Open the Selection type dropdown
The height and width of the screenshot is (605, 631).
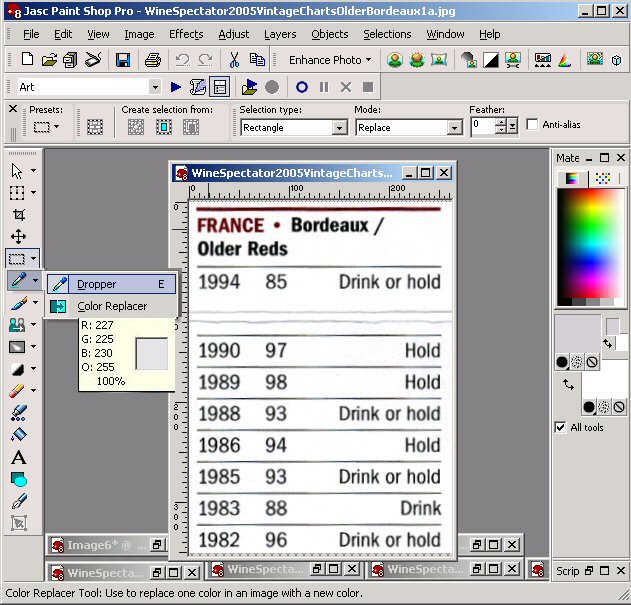coord(339,128)
